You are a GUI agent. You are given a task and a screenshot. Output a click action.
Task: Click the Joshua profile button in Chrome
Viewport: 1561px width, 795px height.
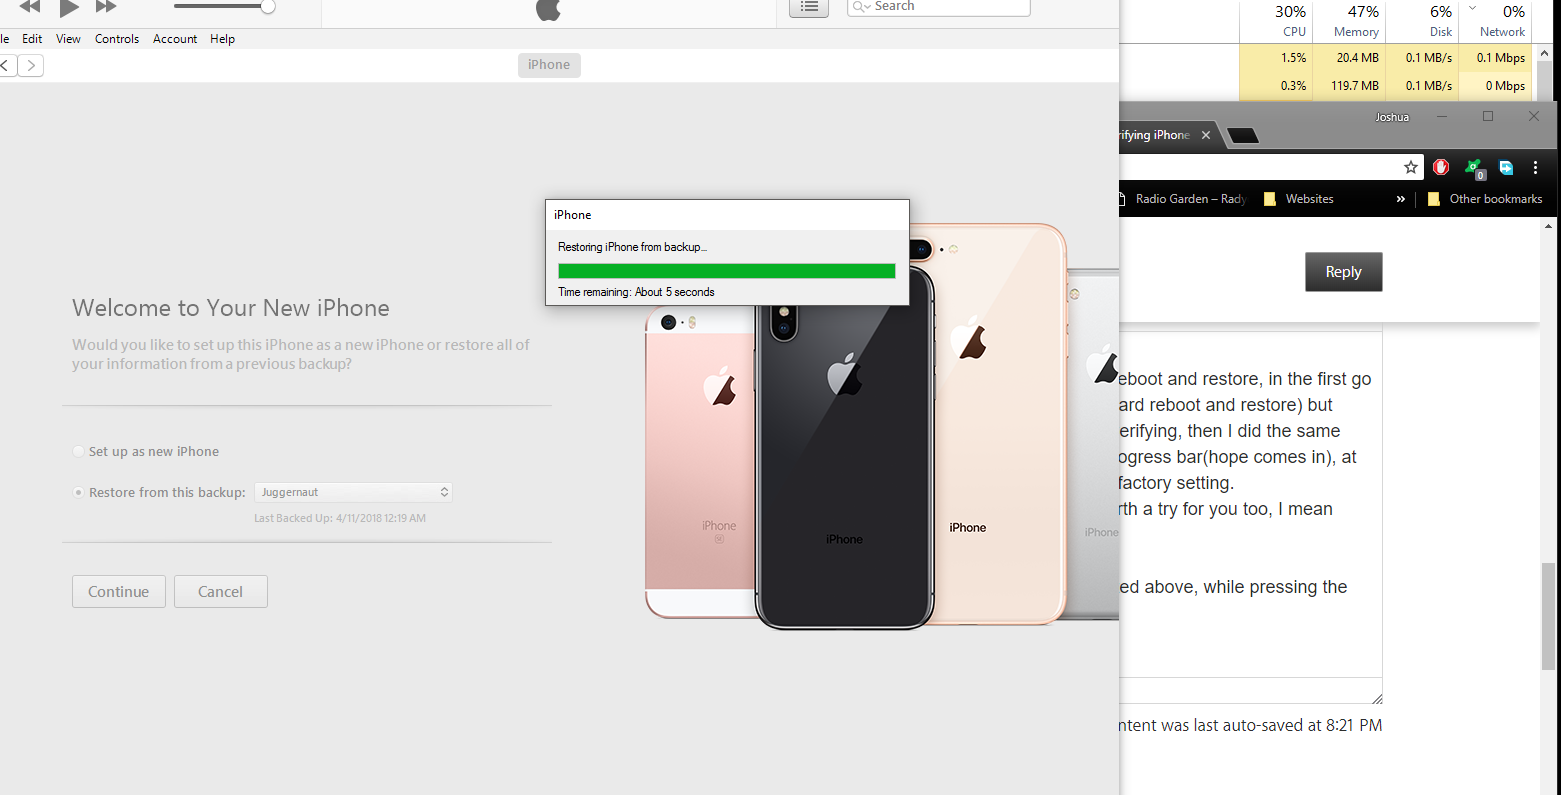coord(1391,117)
